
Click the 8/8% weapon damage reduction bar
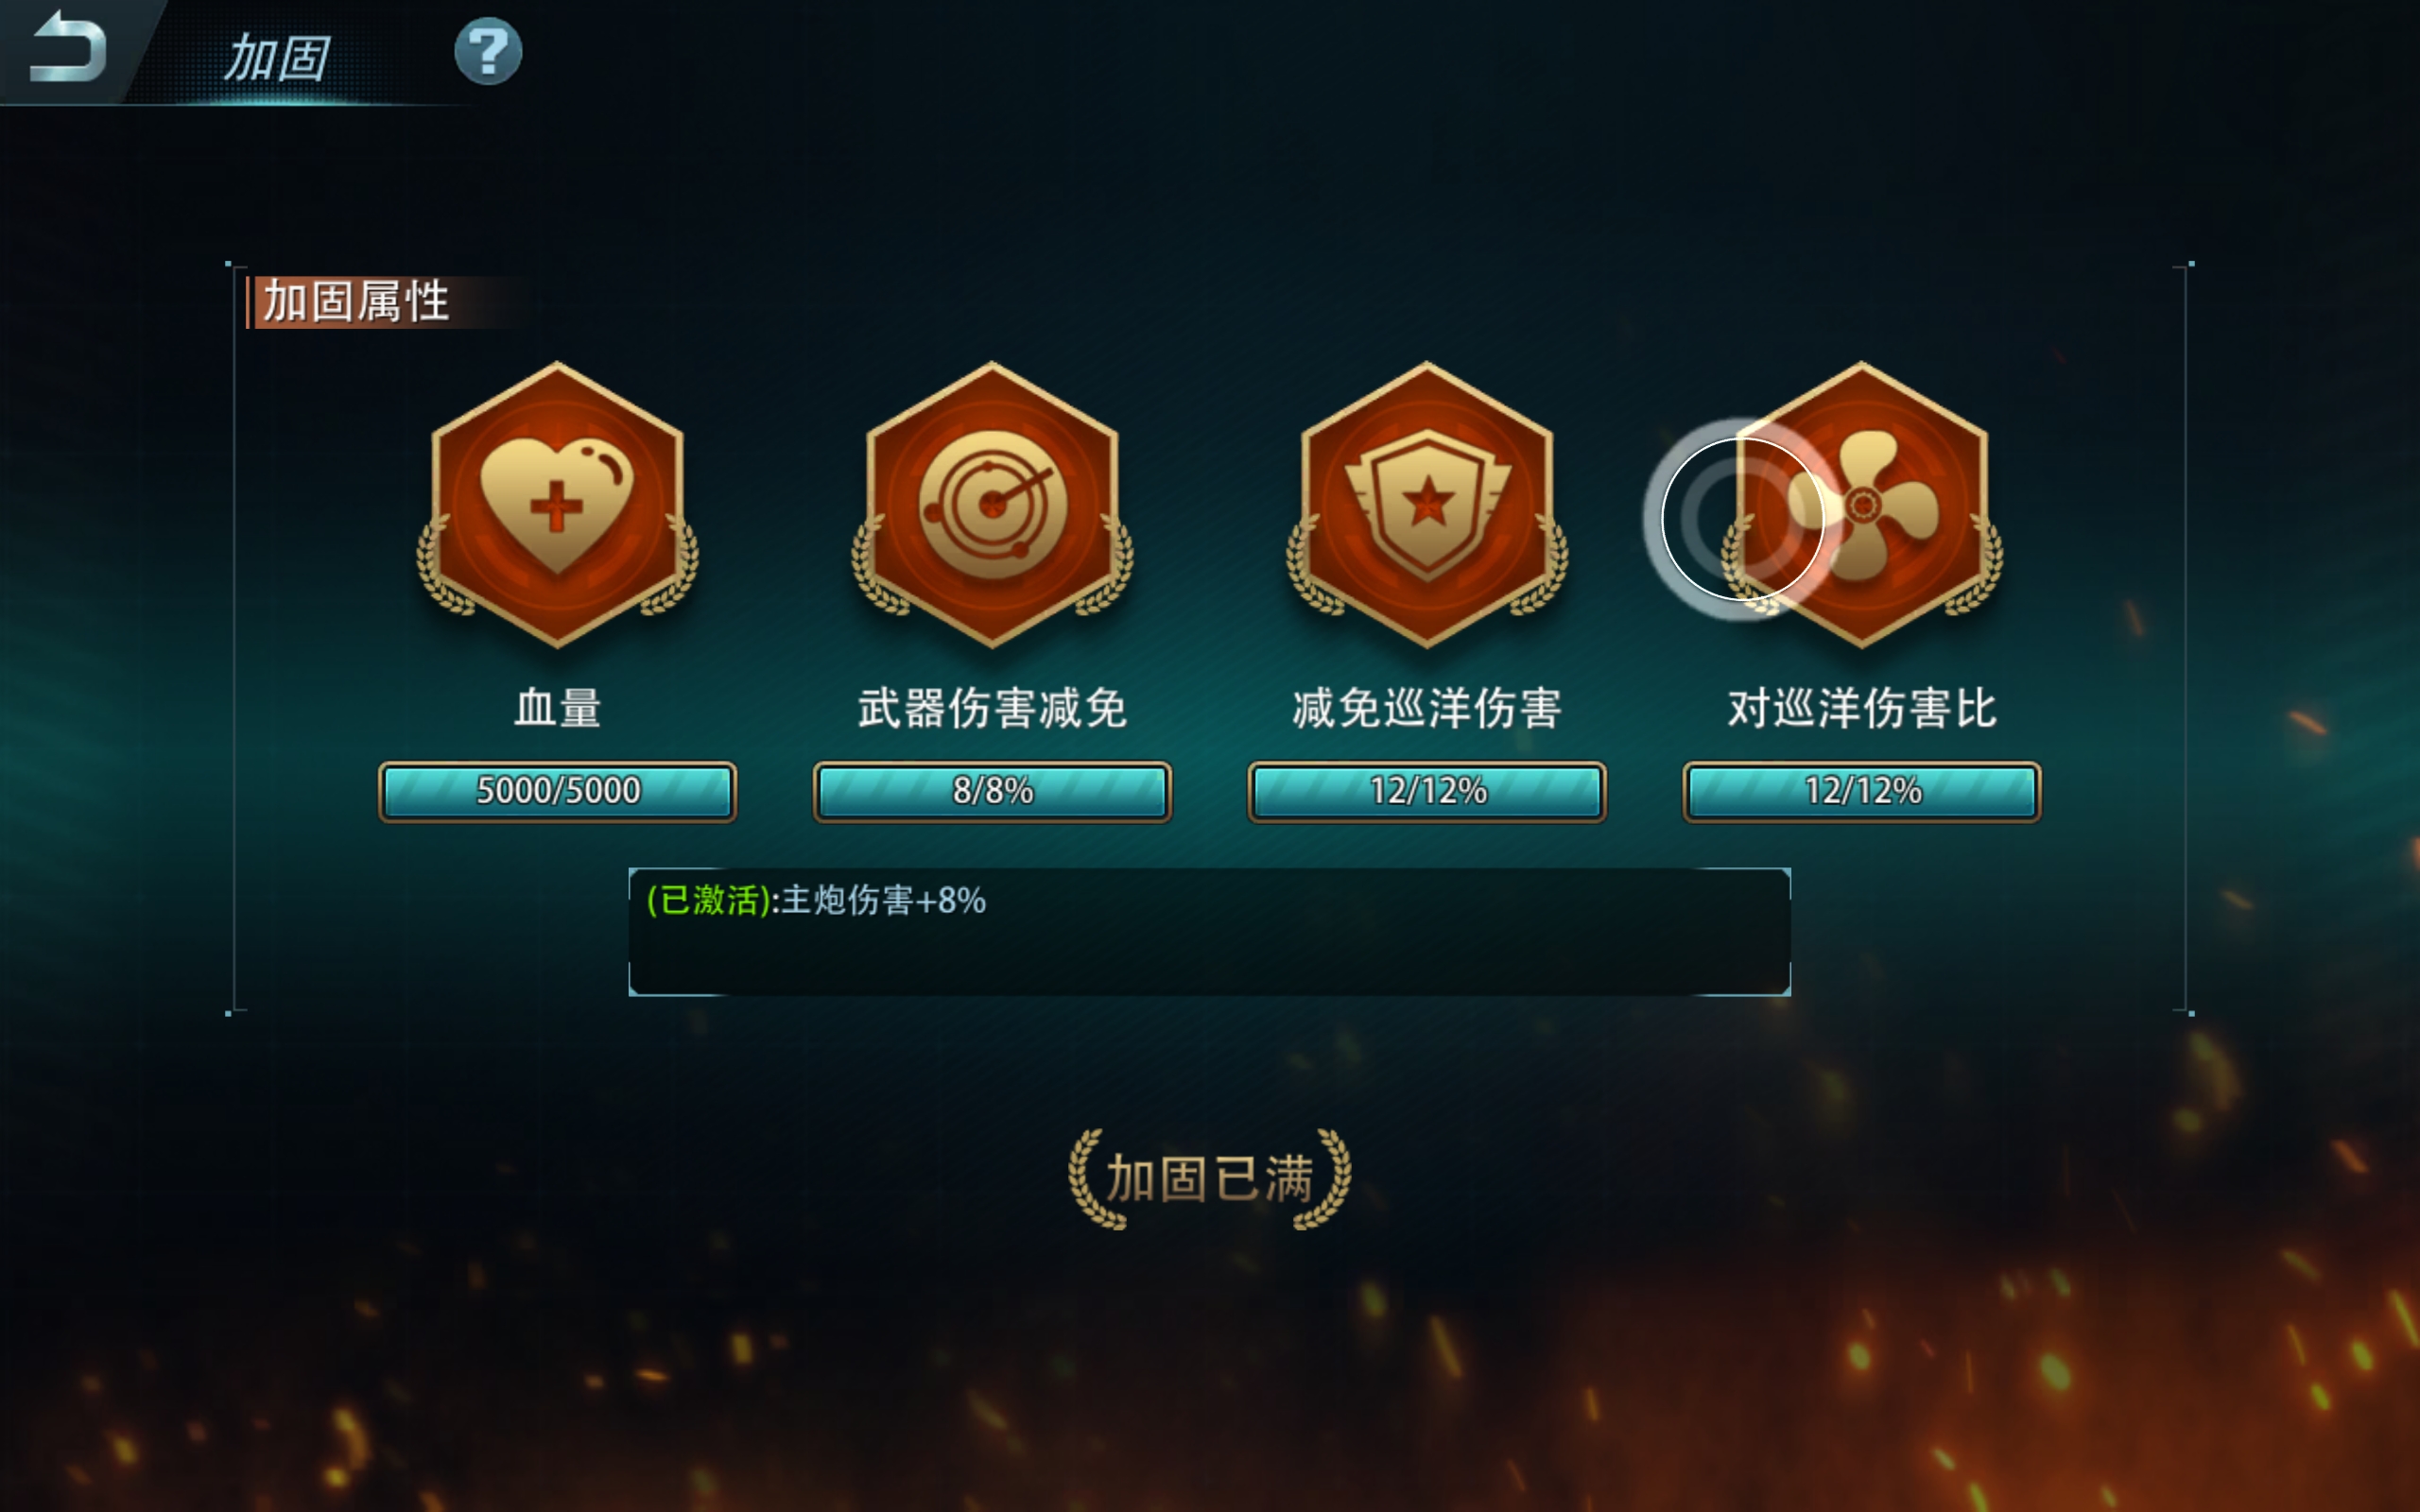[992, 792]
